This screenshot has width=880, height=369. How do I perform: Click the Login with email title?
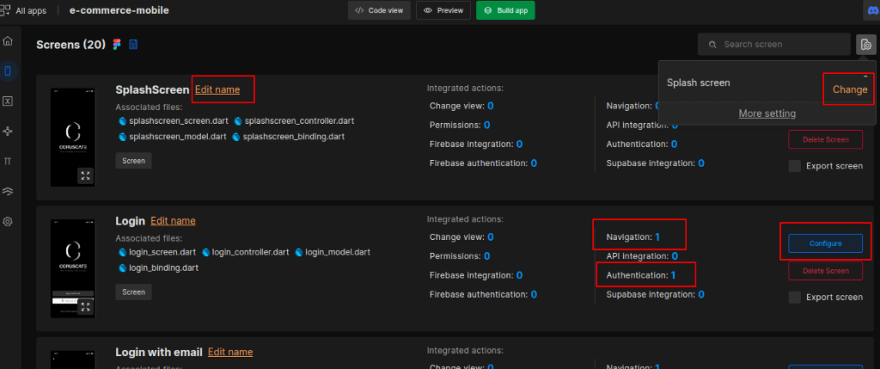click(159, 352)
